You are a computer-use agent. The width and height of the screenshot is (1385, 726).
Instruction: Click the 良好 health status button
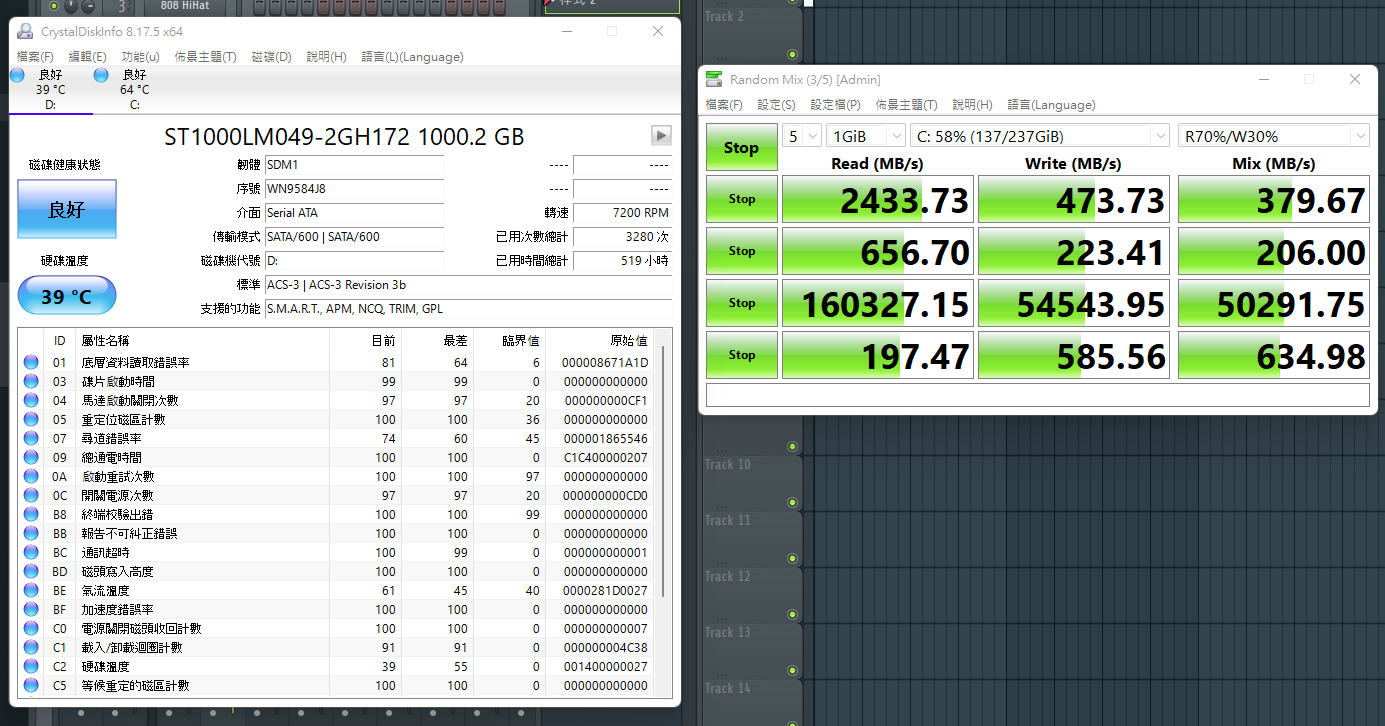point(67,209)
